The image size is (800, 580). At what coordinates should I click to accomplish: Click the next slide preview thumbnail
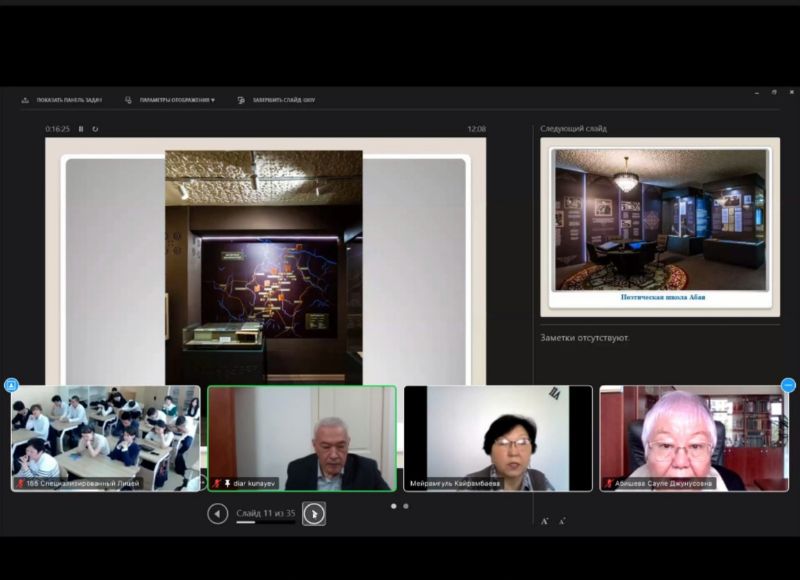click(x=660, y=226)
